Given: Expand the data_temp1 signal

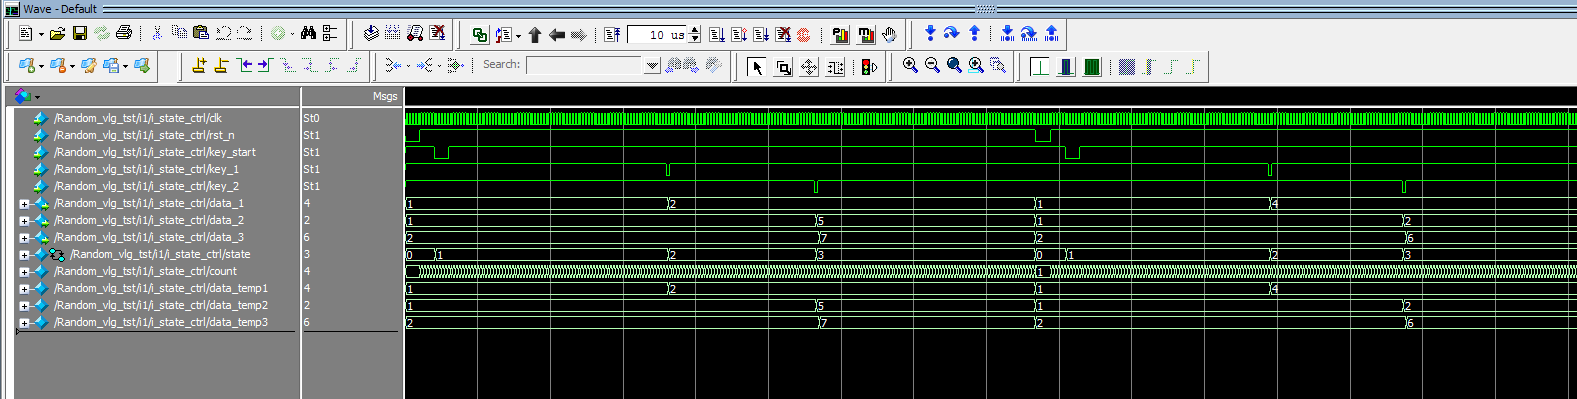Looking at the screenshot, I should (24, 288).
